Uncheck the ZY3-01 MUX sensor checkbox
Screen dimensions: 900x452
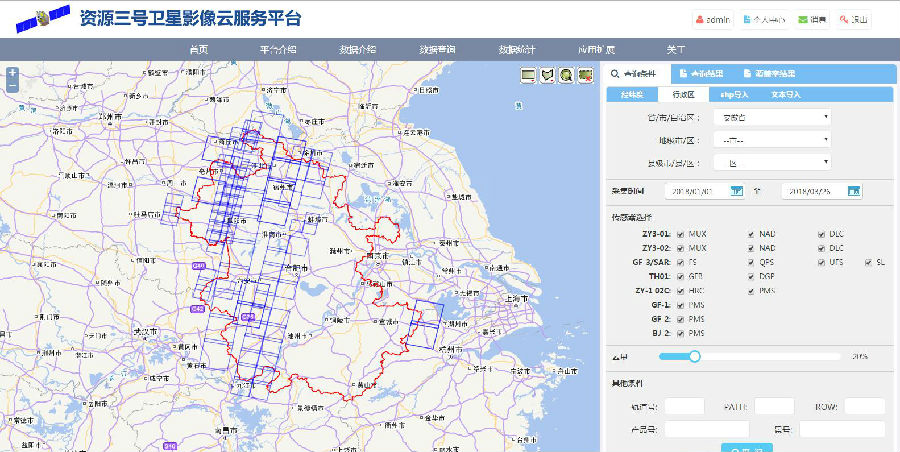click(680, 233)
